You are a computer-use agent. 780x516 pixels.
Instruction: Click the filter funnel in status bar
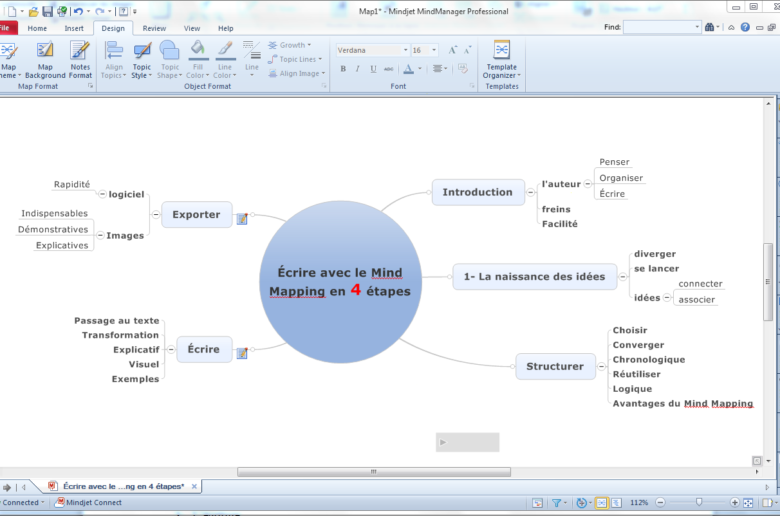[x=557, y=503]
